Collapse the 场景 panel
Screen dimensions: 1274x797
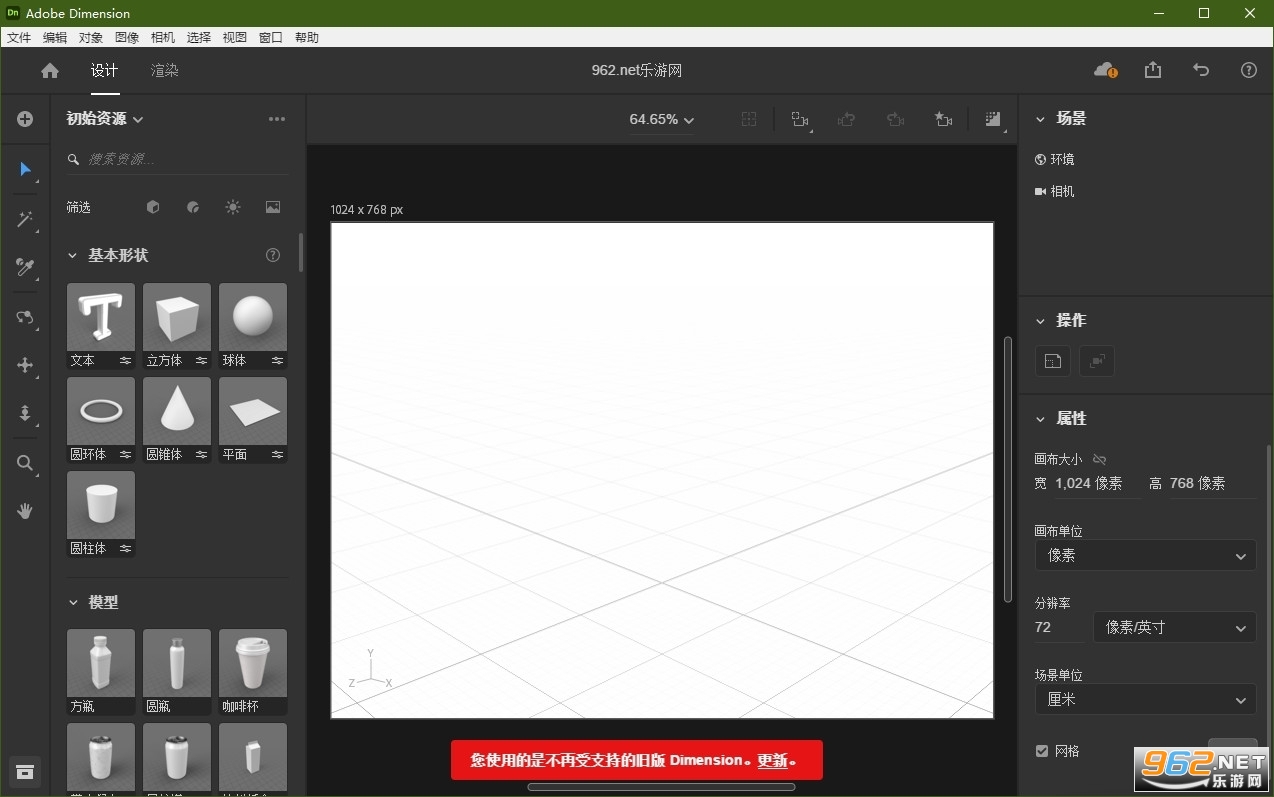tap(1040, 118)
